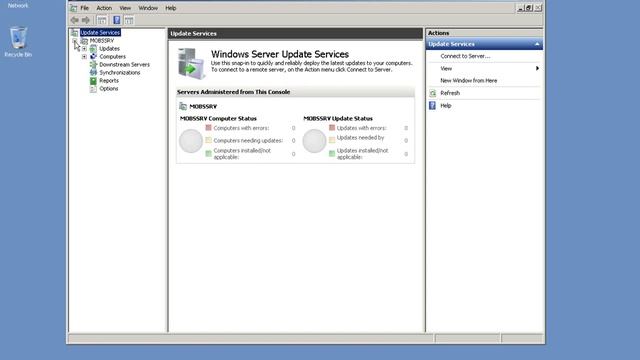
Task: Click the Downstream Servers node icon
Action: (x=93, y=64)
